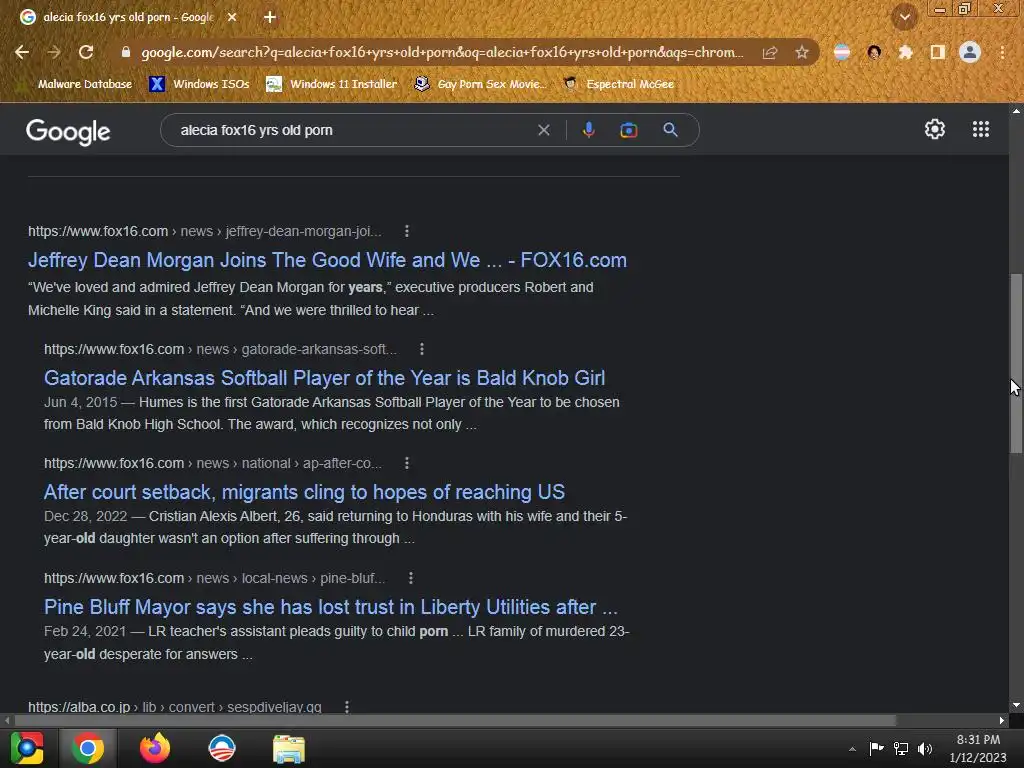
Task: Open File Explorer from the taskbar
Action: 289,748
